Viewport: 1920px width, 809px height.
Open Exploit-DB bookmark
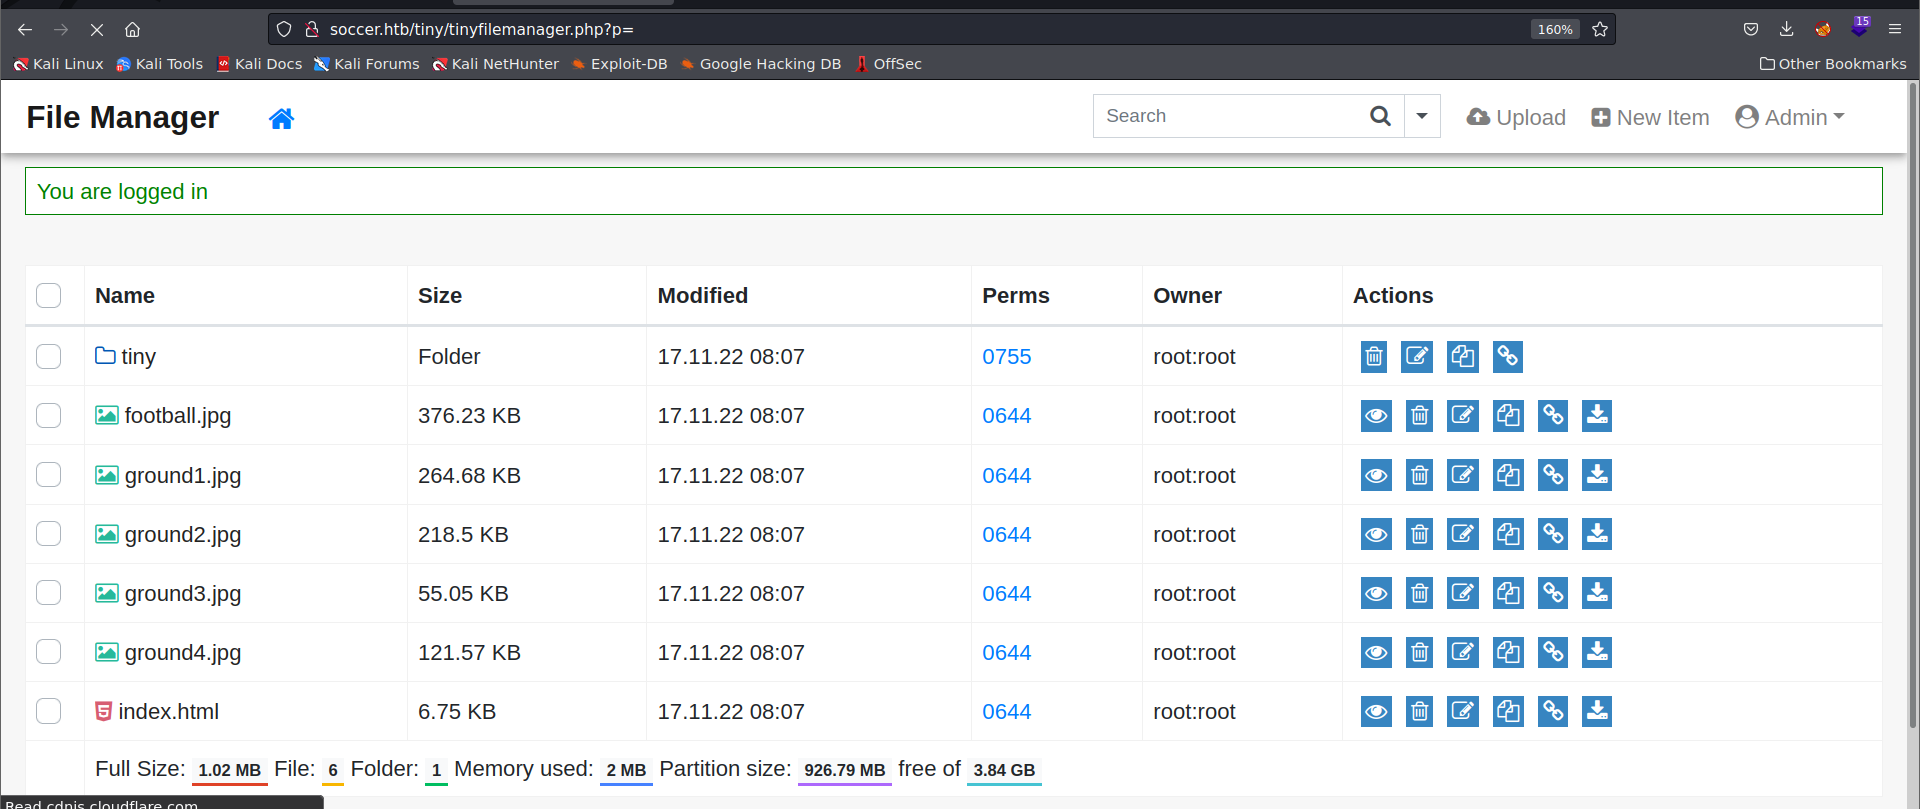(619, 64)
